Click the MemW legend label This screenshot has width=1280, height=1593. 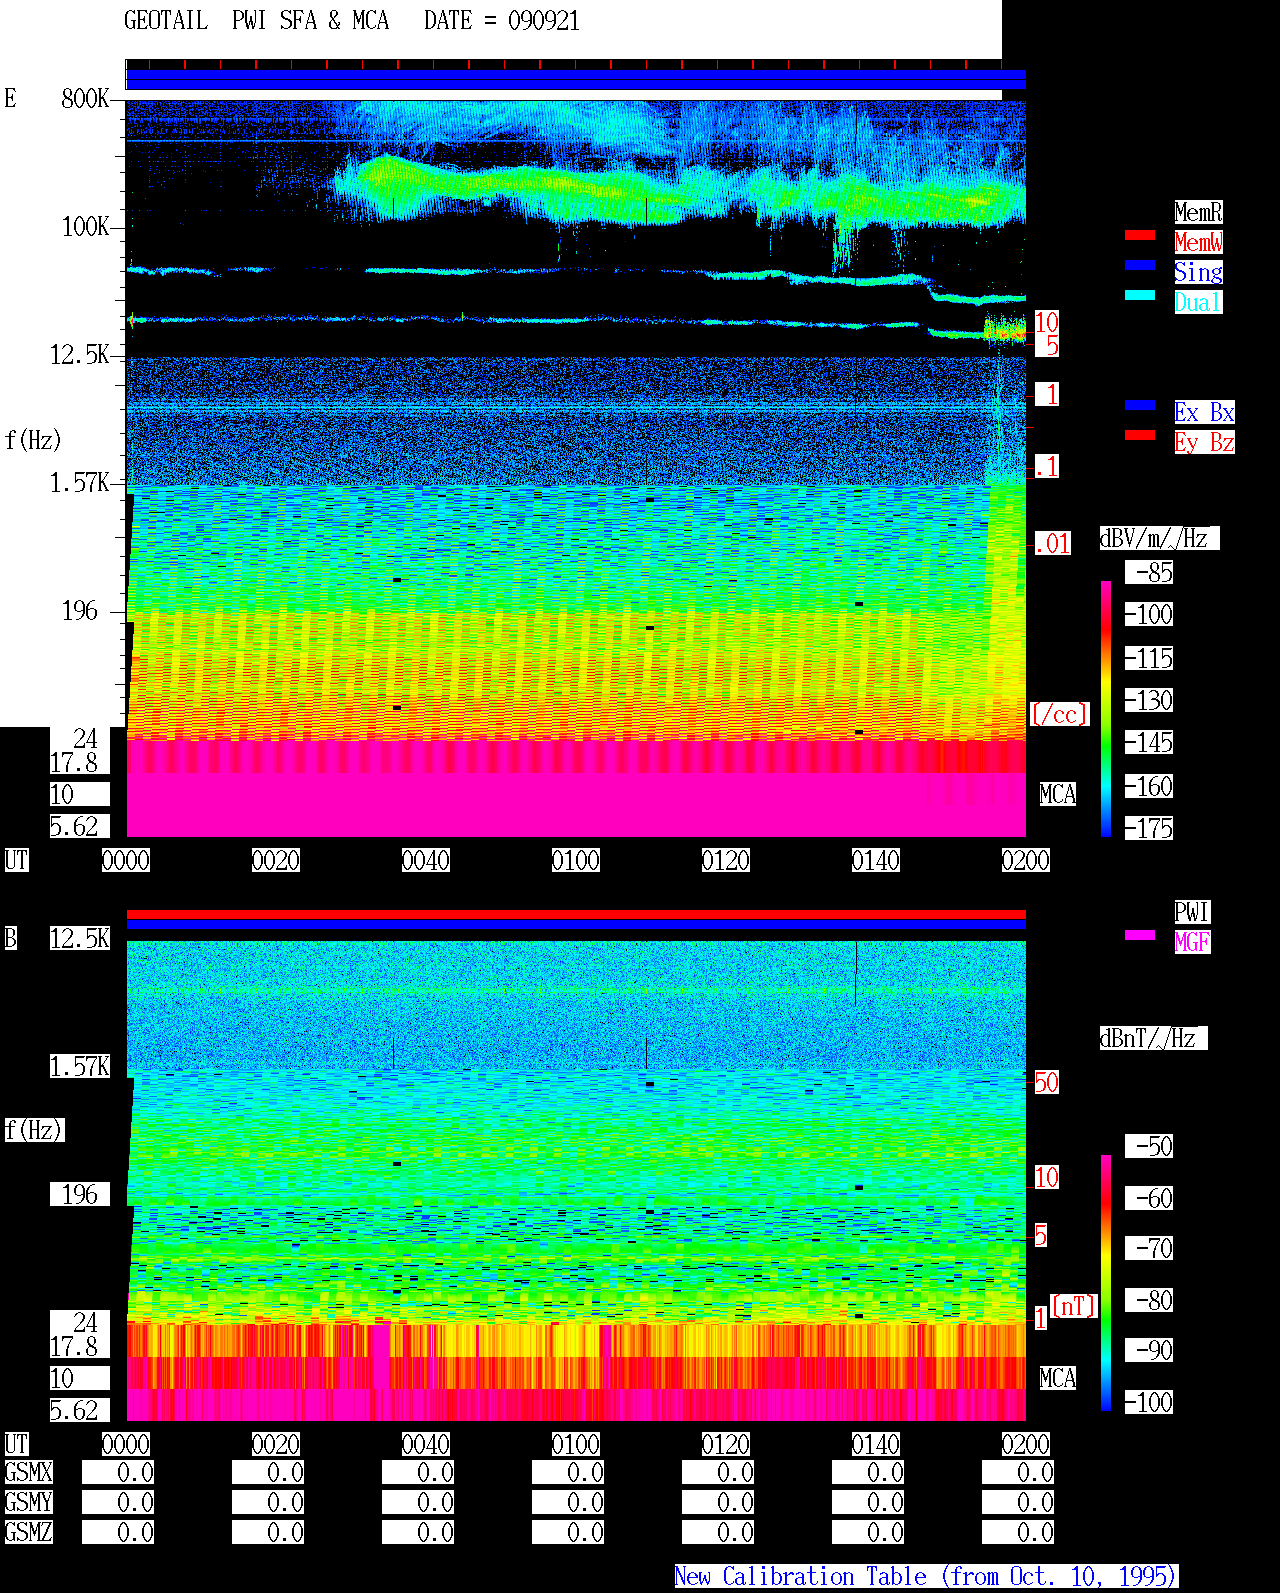click(x=1198, y=242)
